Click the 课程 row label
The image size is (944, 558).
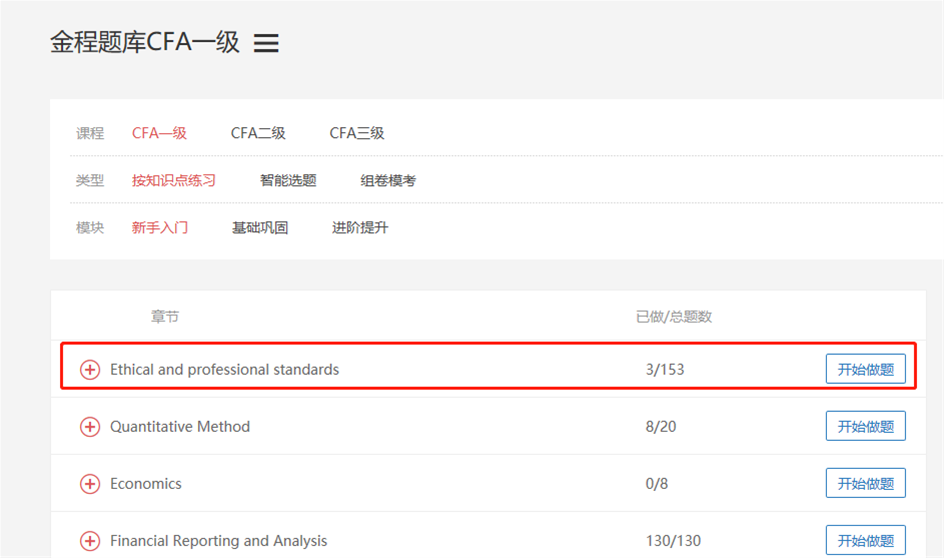(x=90, y=133)
